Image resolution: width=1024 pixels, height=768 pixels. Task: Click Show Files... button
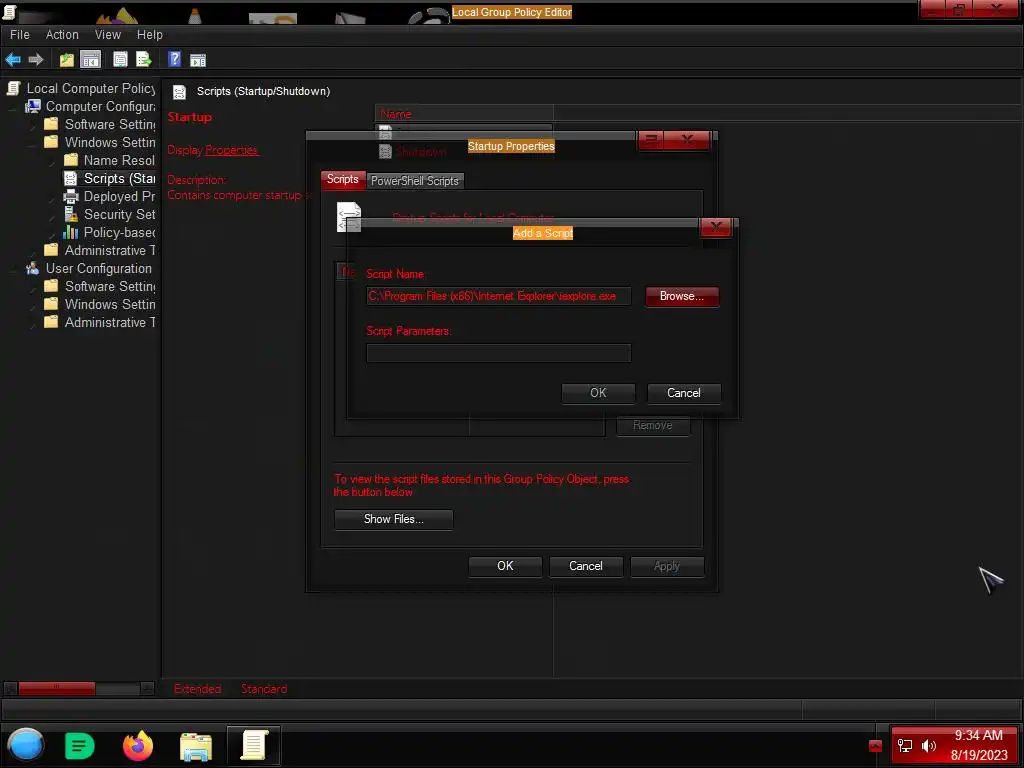(x=394, y=519)
